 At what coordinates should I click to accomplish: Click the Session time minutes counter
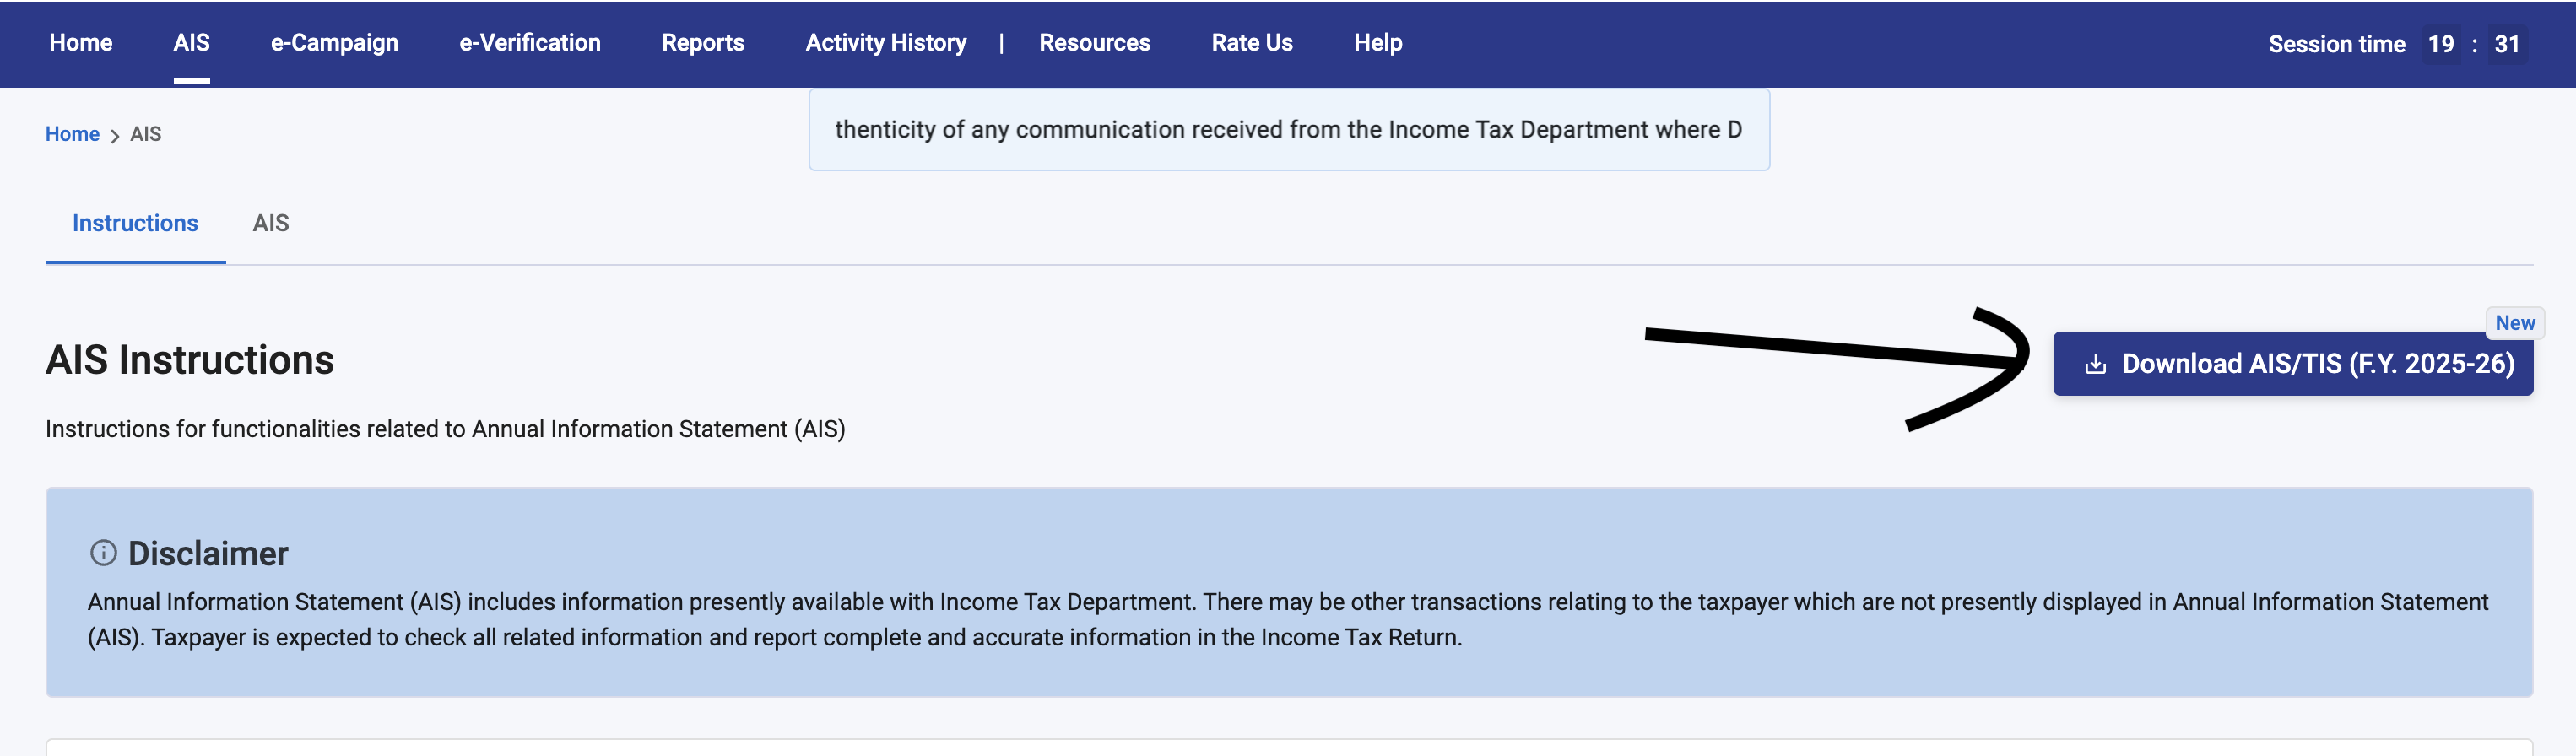pos(2441,44)
